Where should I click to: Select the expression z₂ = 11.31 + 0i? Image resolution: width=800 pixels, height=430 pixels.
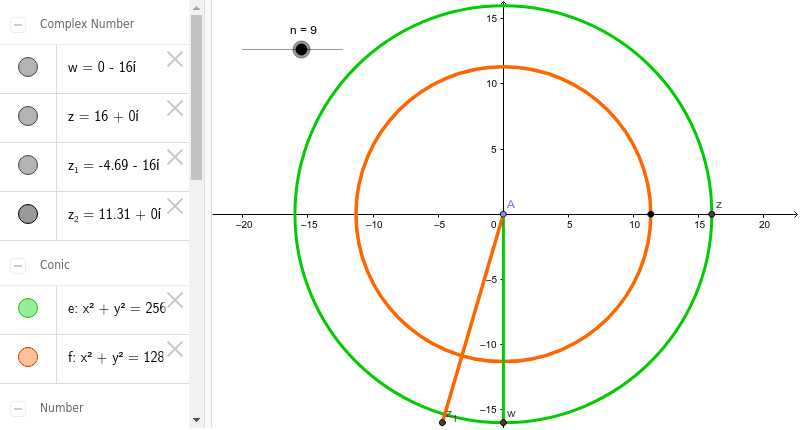point(114,214)
